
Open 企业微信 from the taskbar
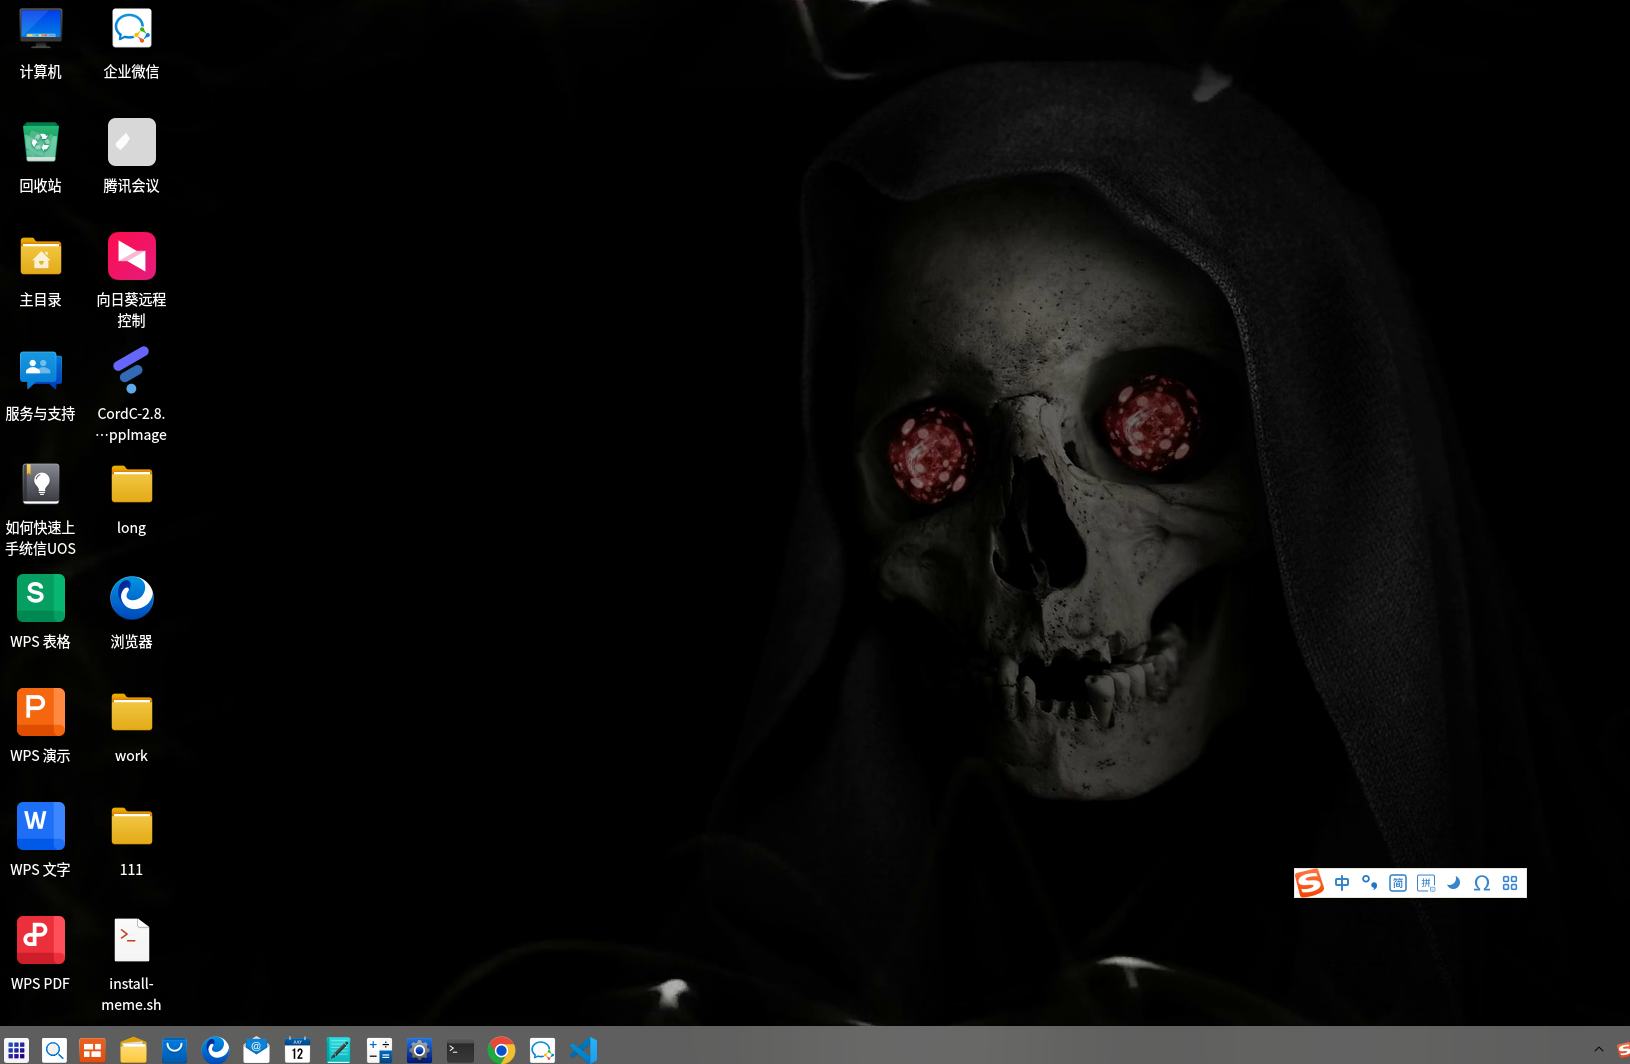coord(542,1050)
